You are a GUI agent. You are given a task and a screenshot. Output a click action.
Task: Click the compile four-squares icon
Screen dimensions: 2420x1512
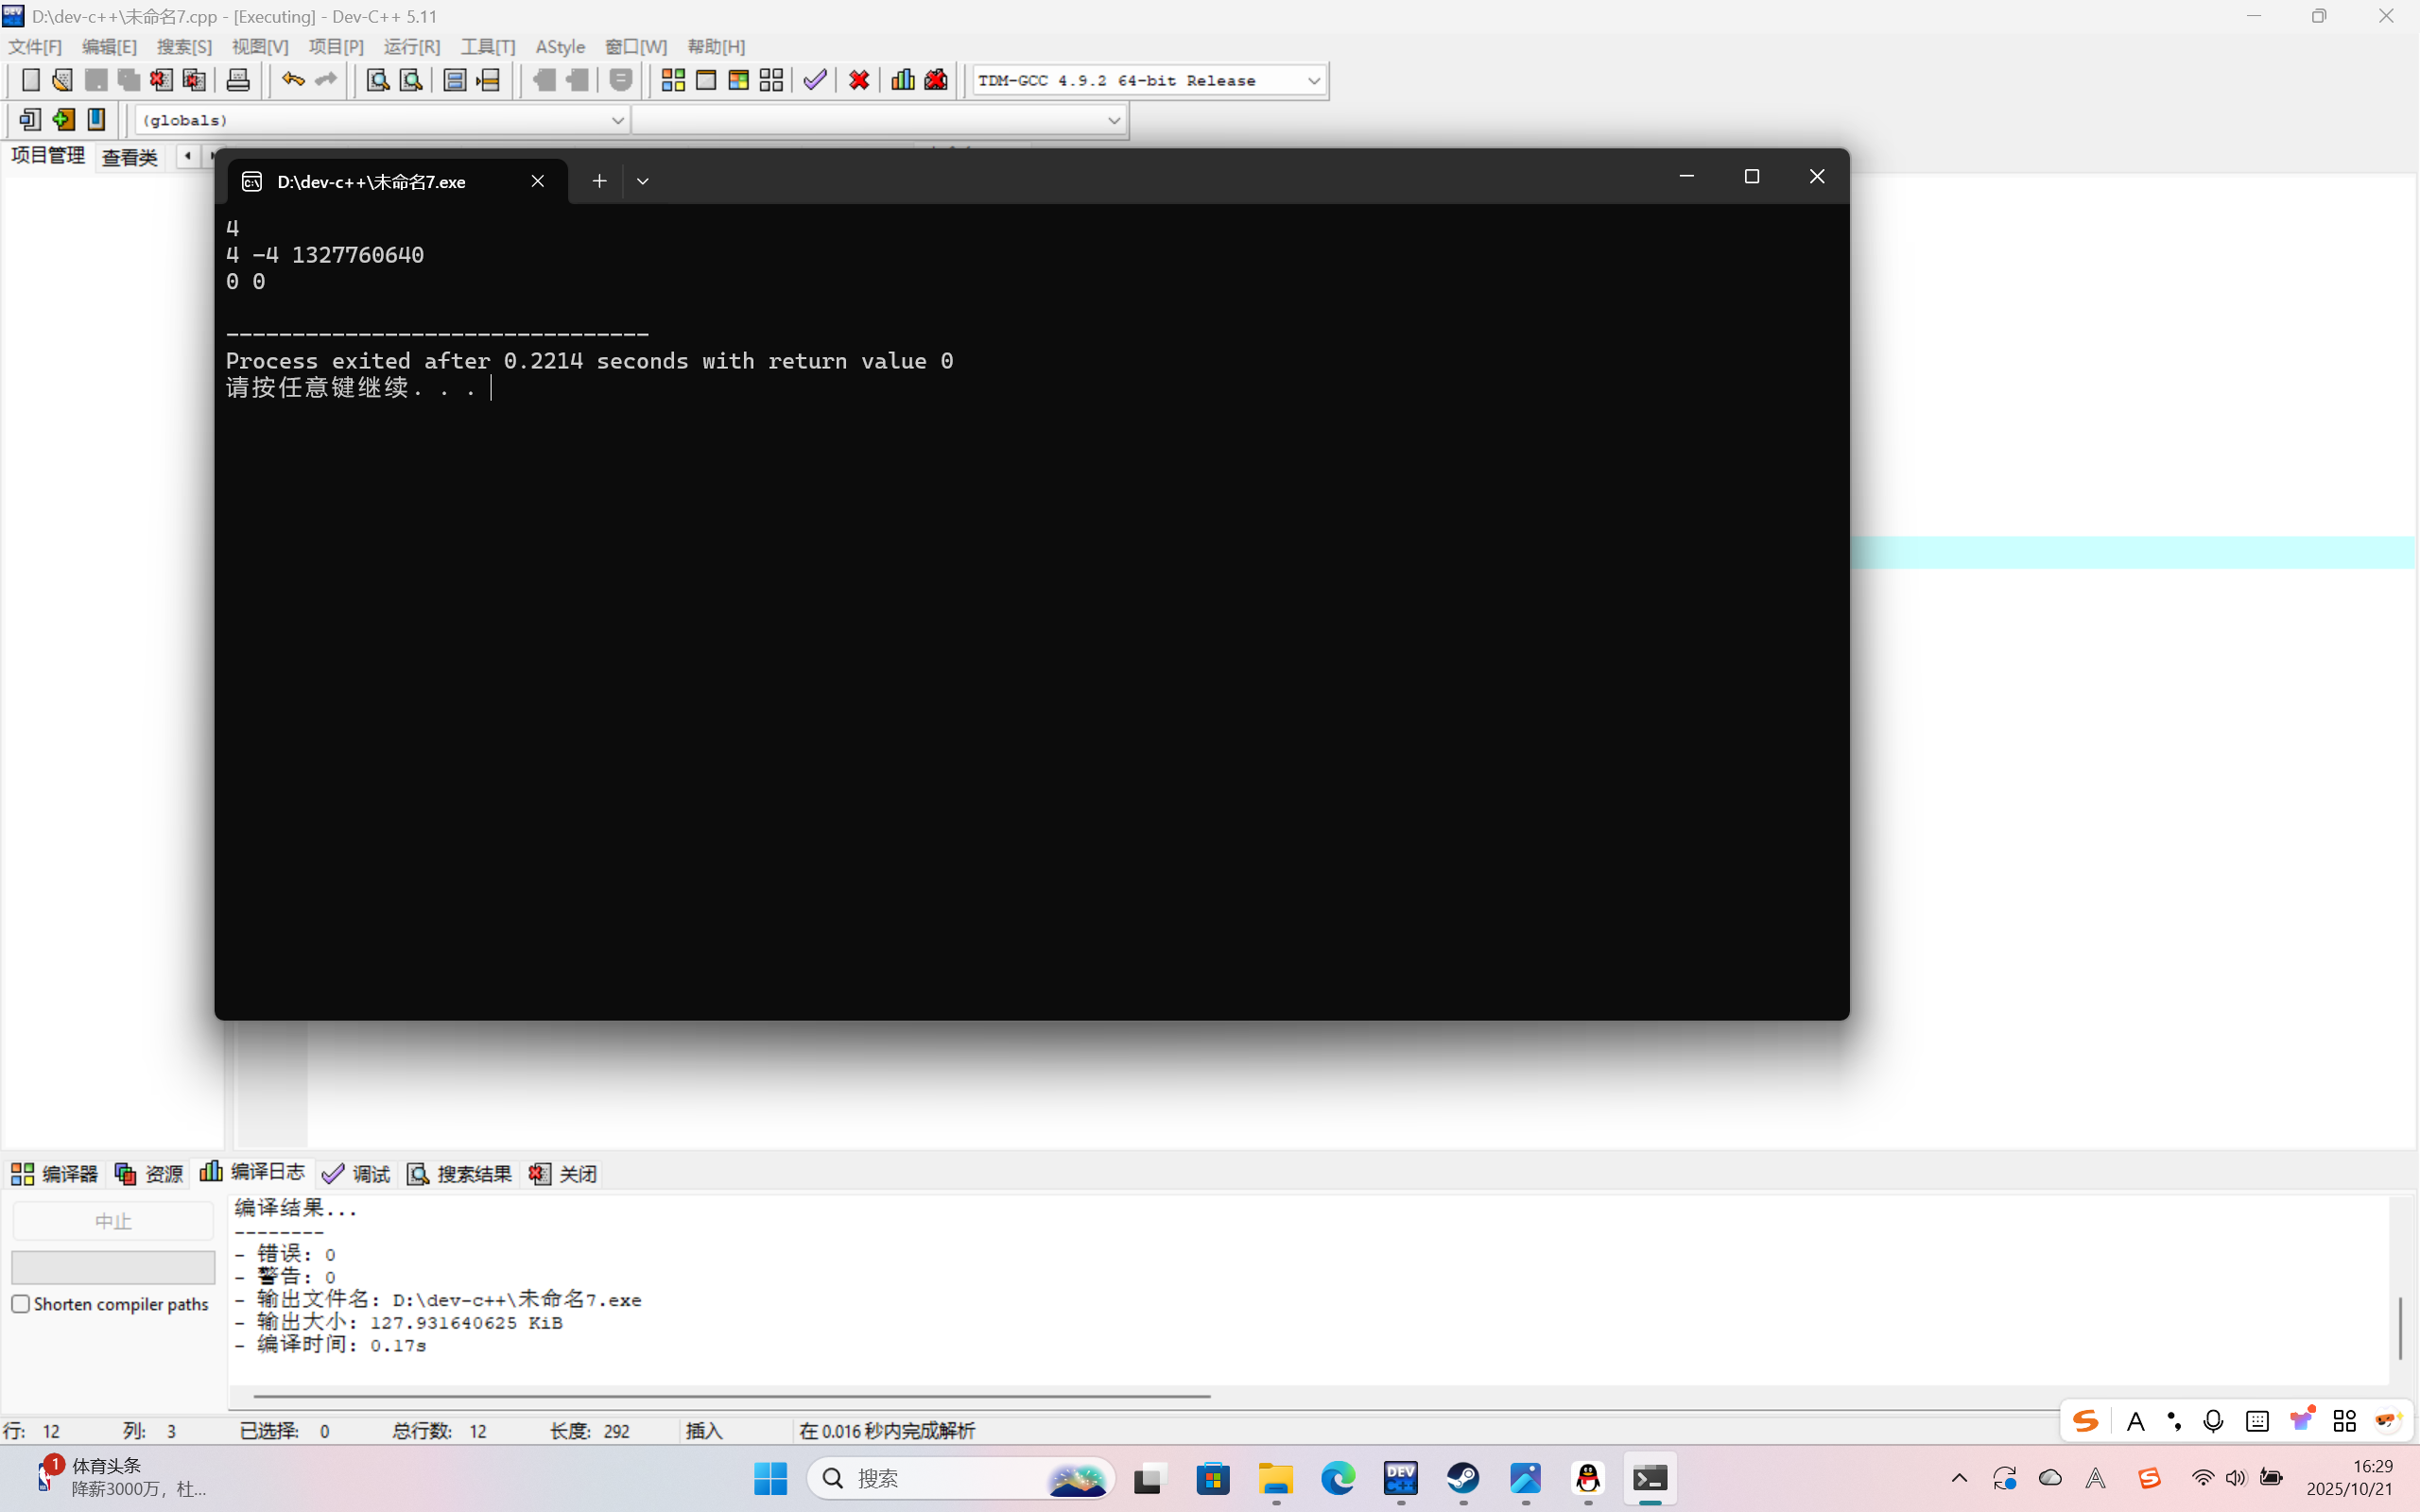tap(673, 80)
